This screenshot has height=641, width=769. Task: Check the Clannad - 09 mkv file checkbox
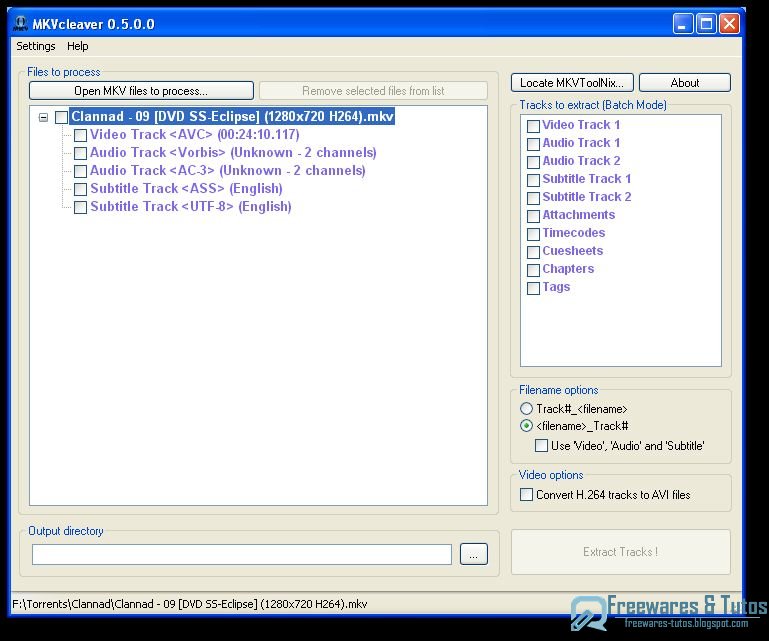(61, 117)
